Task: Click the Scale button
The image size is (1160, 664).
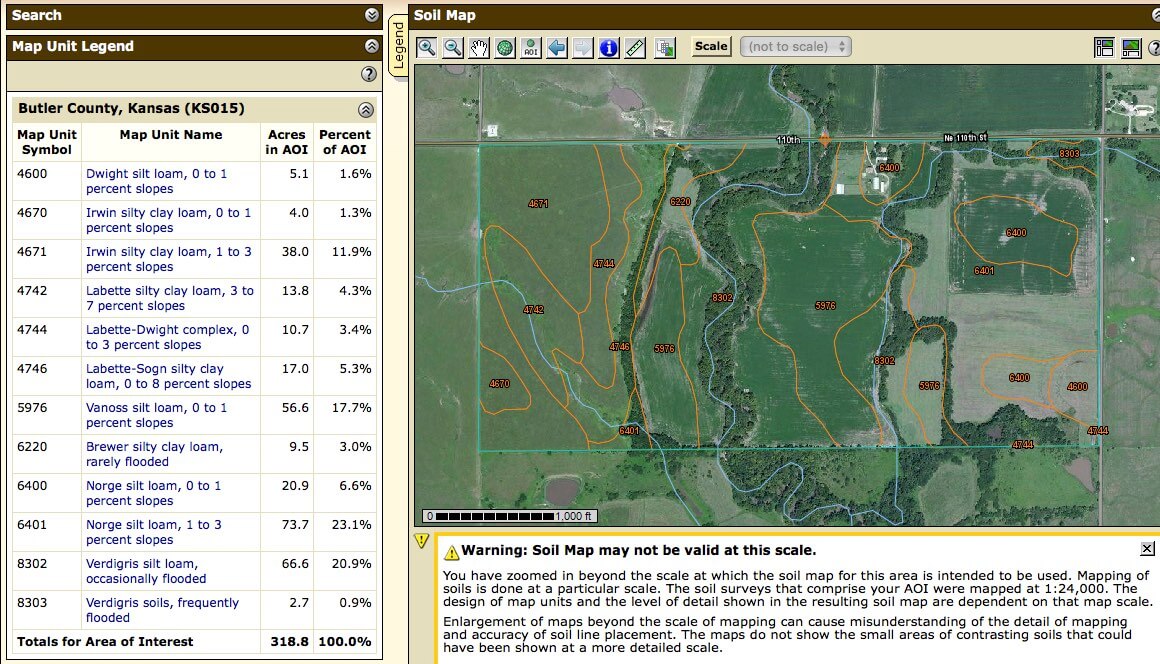Action: coord(711,46)
